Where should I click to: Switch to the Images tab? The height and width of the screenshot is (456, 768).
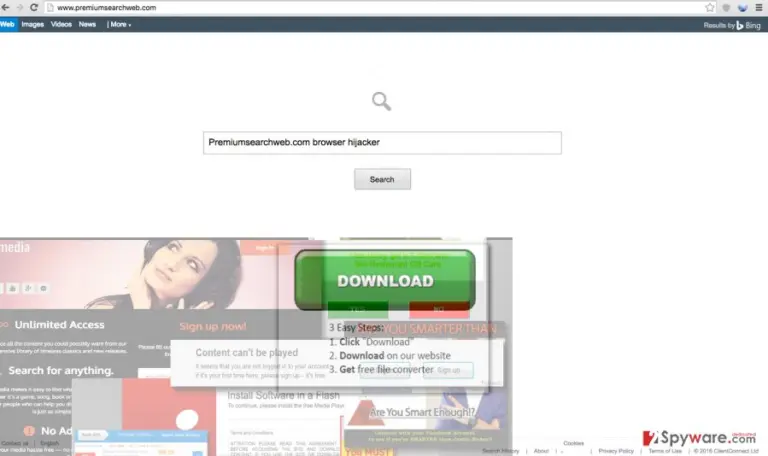[x=33, y=24]
